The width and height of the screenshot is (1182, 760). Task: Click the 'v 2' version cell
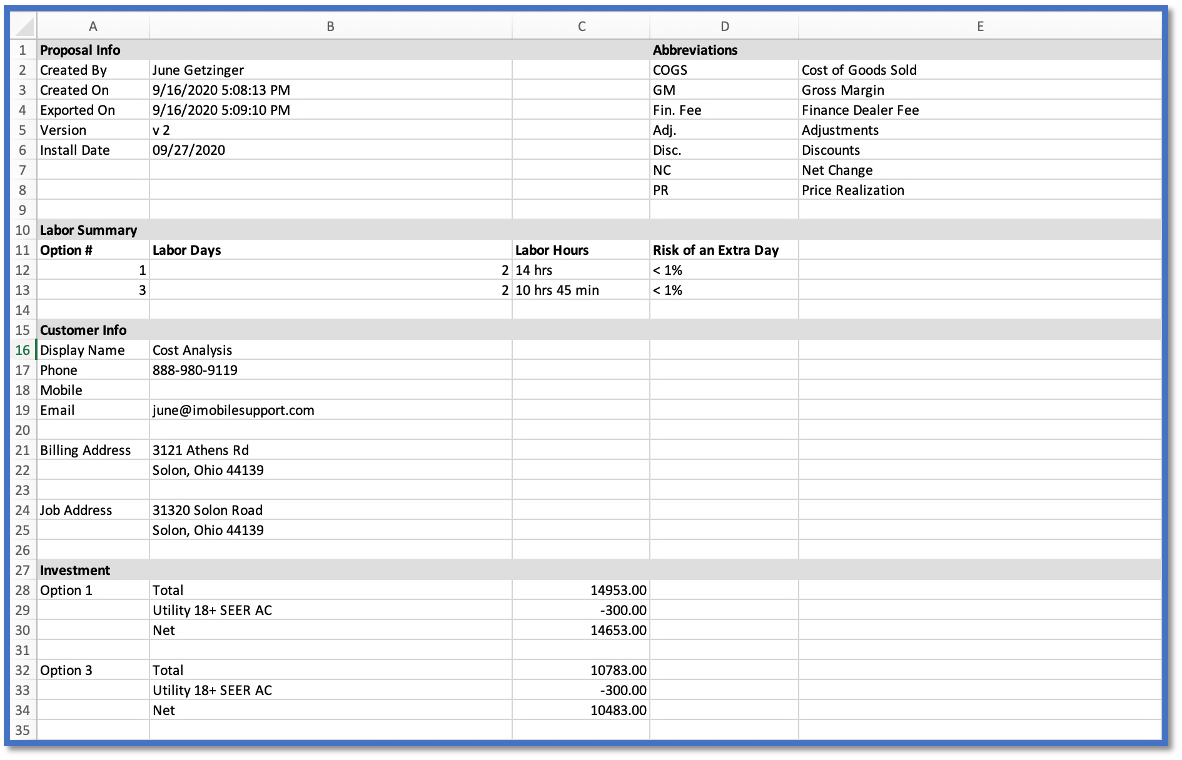pos(330,130)
